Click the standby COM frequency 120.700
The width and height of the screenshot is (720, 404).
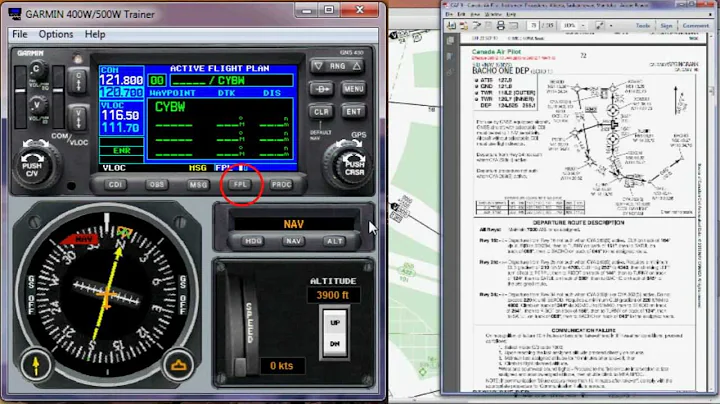click(x=122, y=92)
